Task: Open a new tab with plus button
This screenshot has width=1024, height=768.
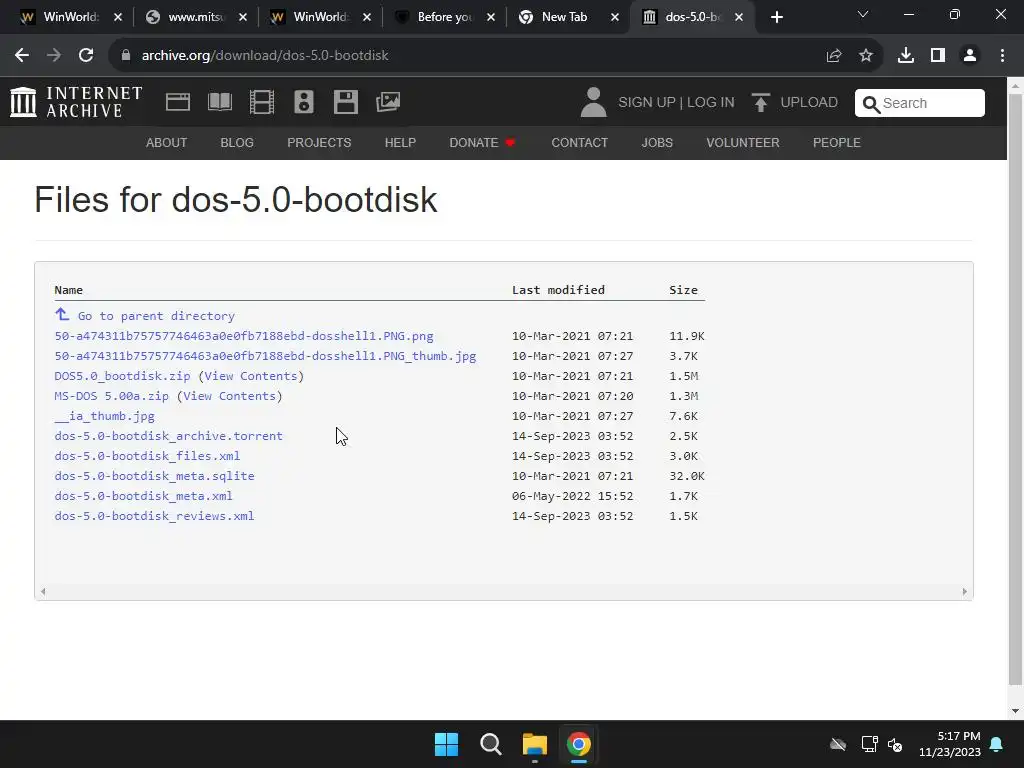Action: coord(776,18)
